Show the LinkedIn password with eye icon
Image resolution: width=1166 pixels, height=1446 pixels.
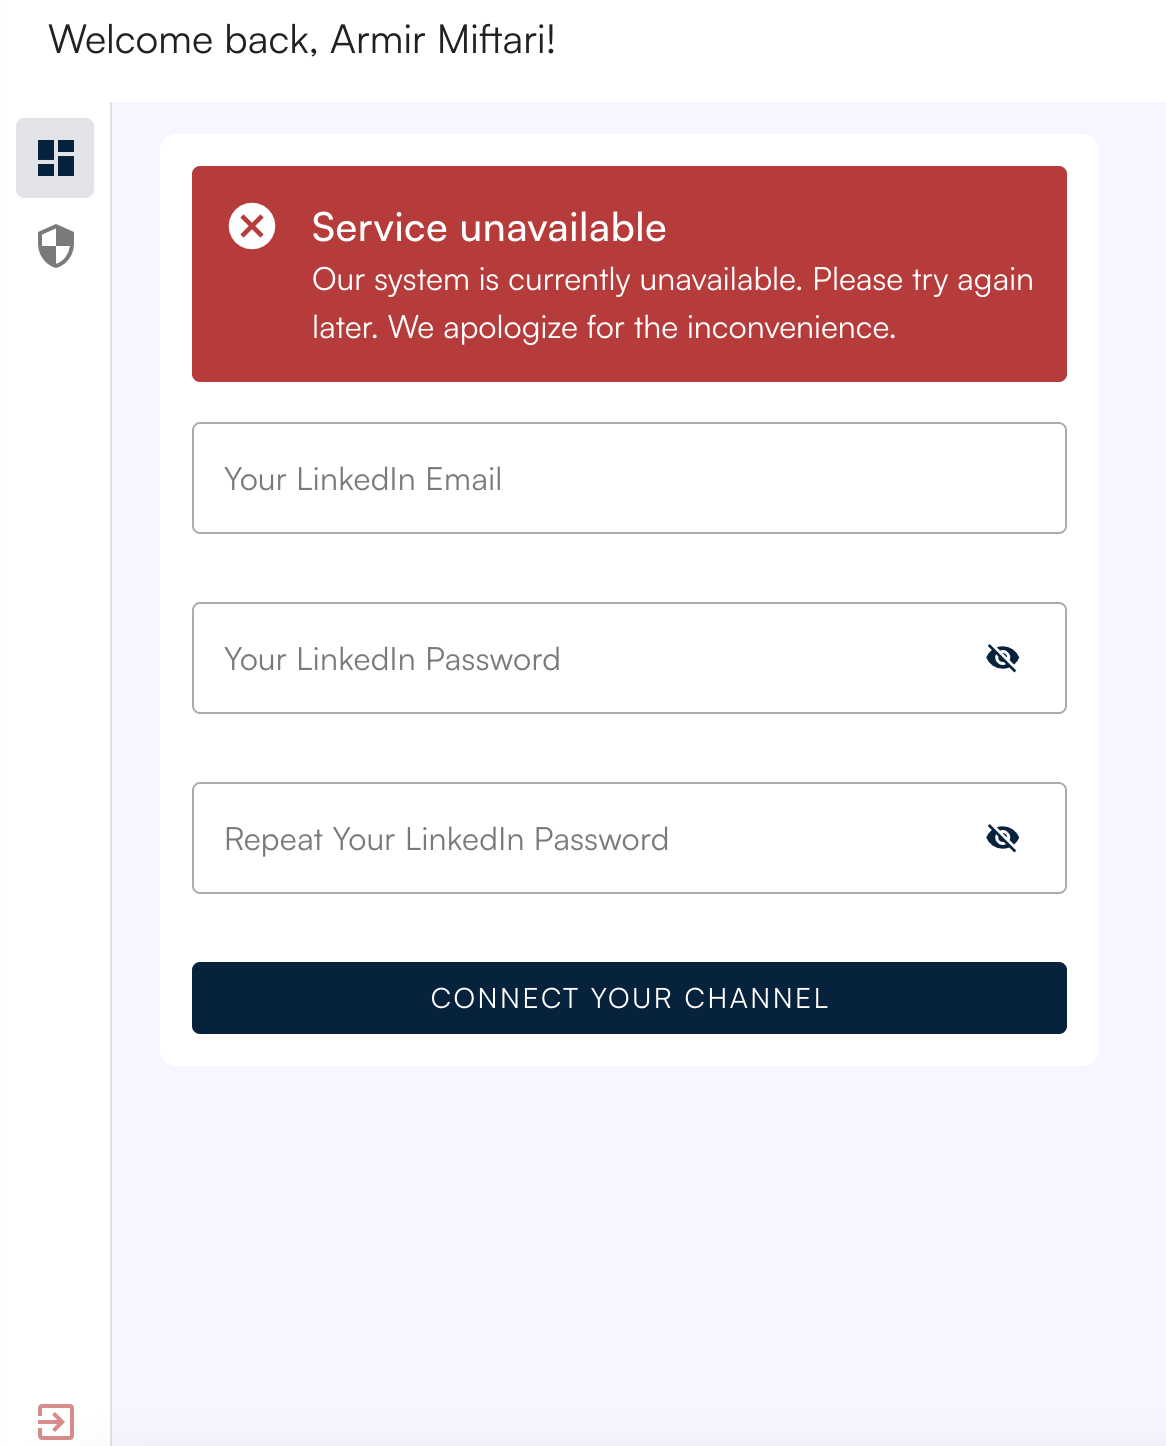(1002, 658)
